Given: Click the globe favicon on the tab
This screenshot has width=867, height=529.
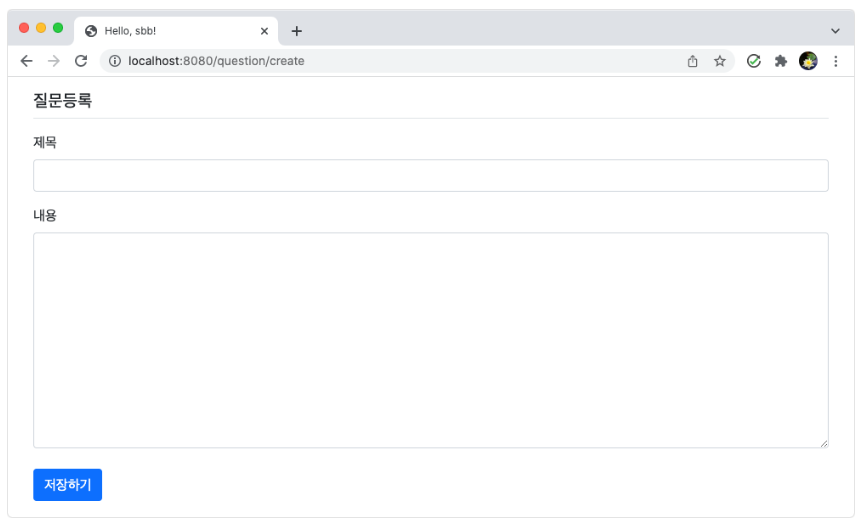Looking at the screenshot, I should pos(91,31).
